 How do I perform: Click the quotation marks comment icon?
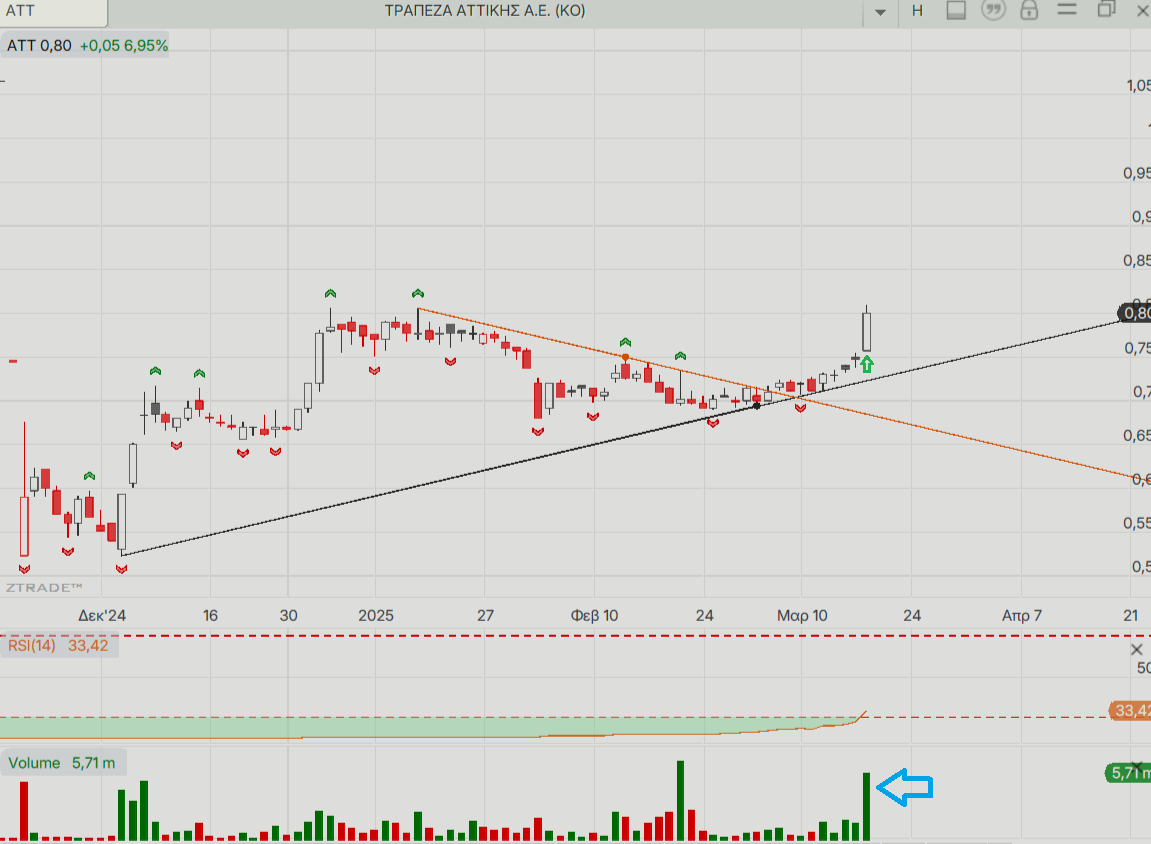pos(992,11)
